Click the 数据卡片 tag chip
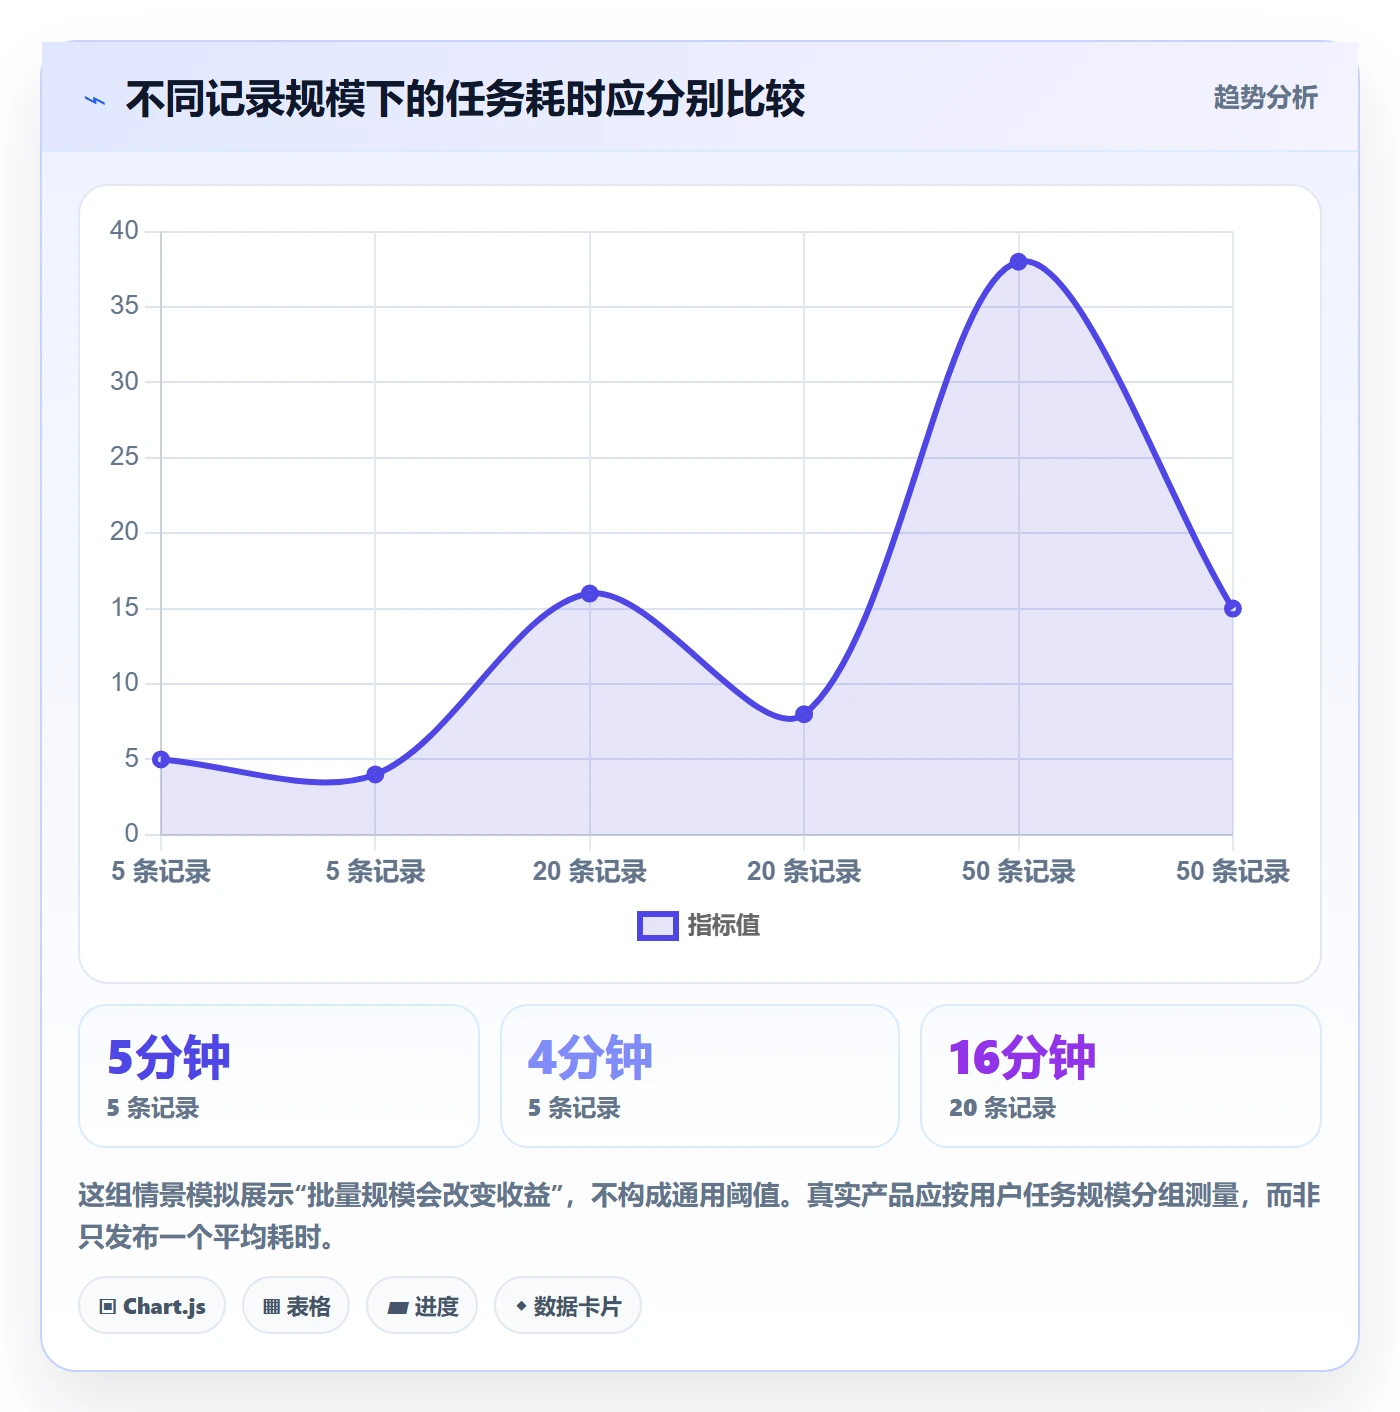This screenshot has width=1400, height=1412. pyautogui.click(x=568, y=1306)
